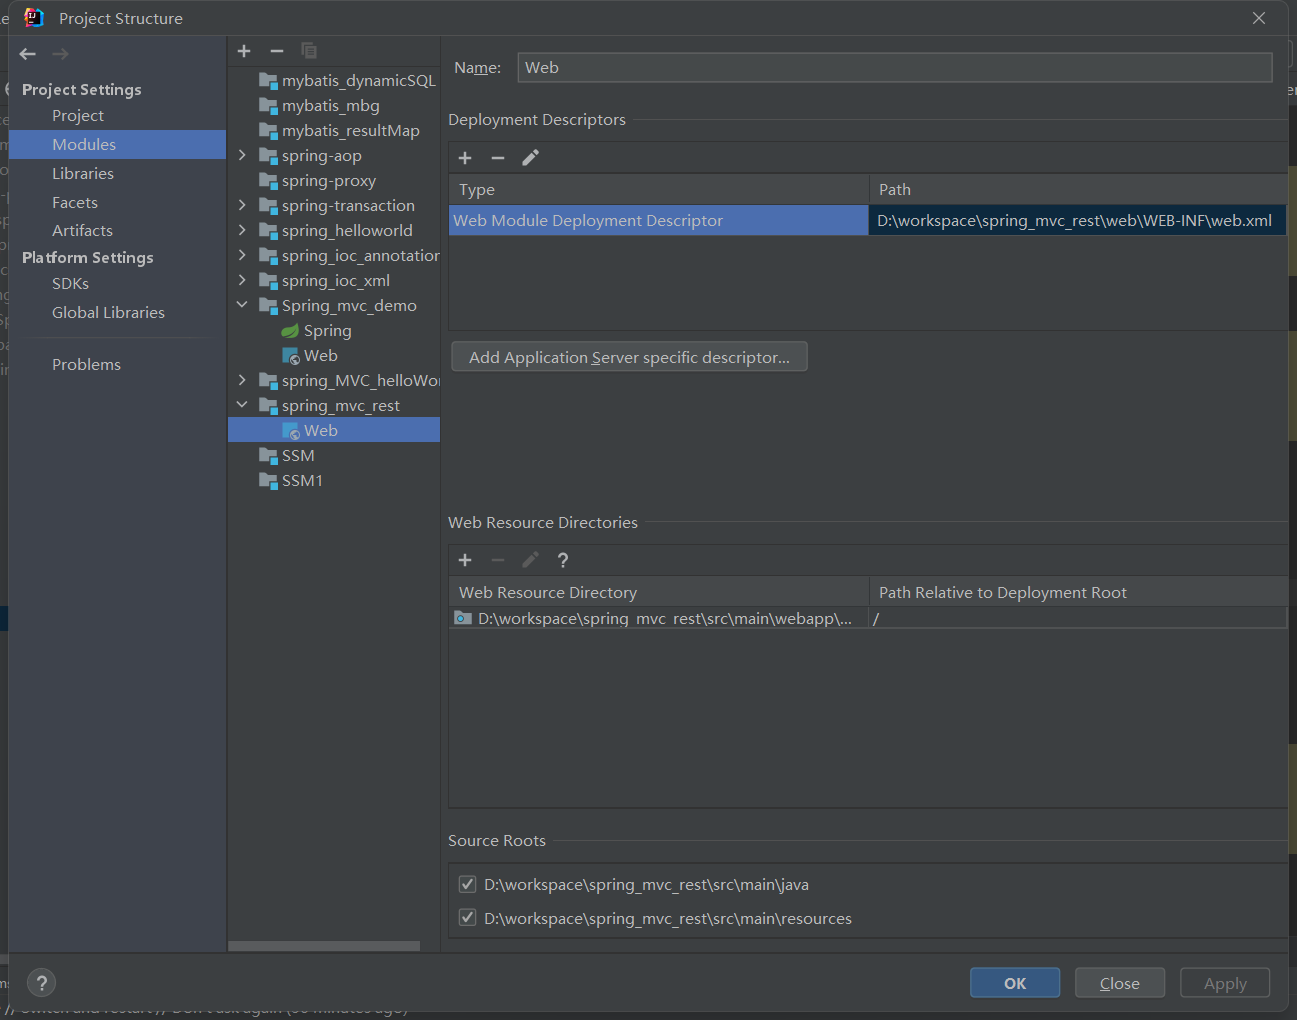Open the SDKs platform settings
The width and height of the screenshot is (1297, 1020).
[70, 284]
